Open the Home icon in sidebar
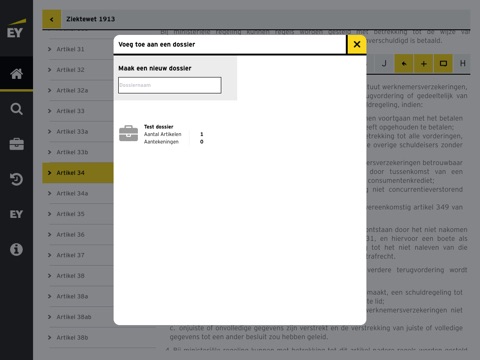The height and width of the screenshot is (360, 480). [x=16, y=74]
